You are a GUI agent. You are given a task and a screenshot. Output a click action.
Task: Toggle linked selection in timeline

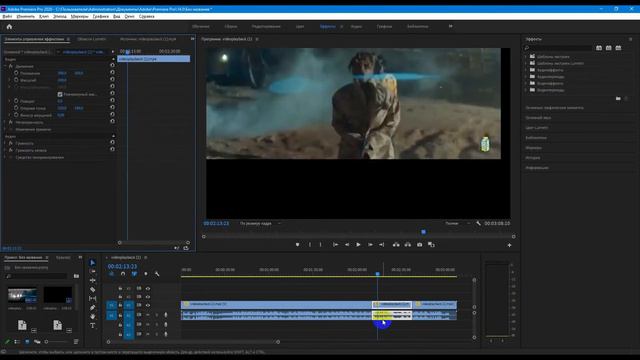coord(134,274)
